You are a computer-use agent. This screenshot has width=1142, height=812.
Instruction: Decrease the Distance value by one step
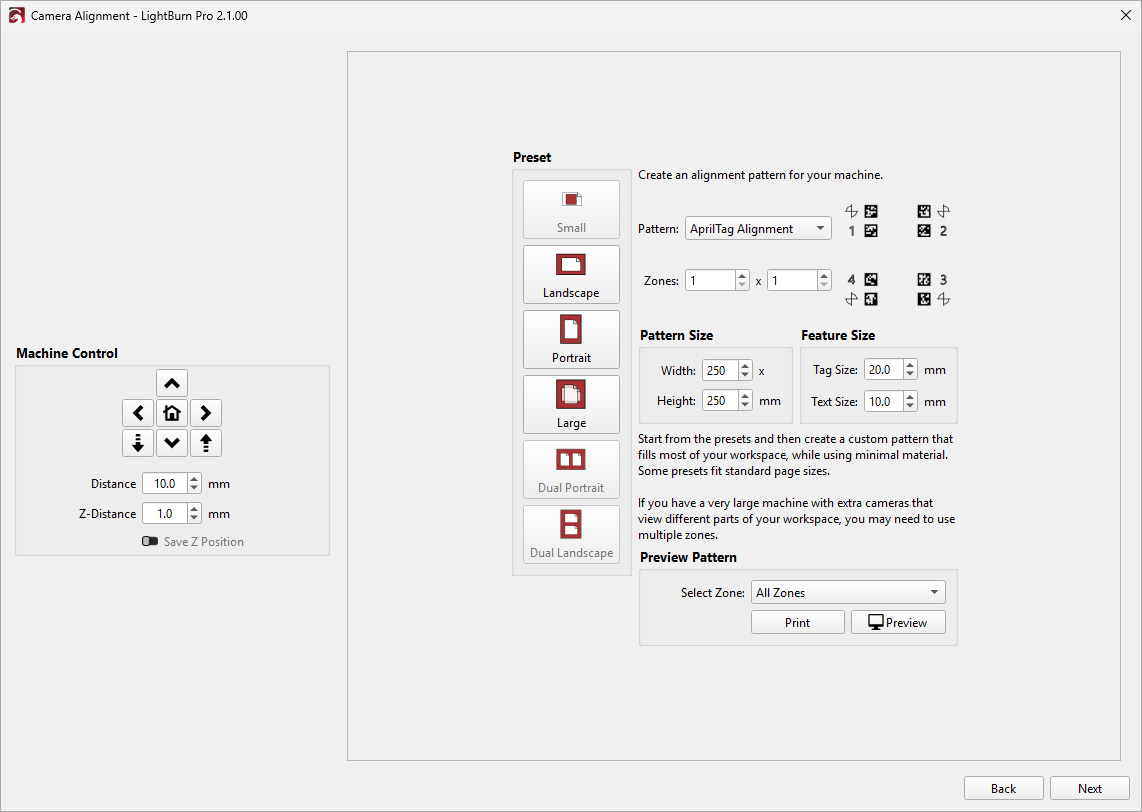coord(194,489)
